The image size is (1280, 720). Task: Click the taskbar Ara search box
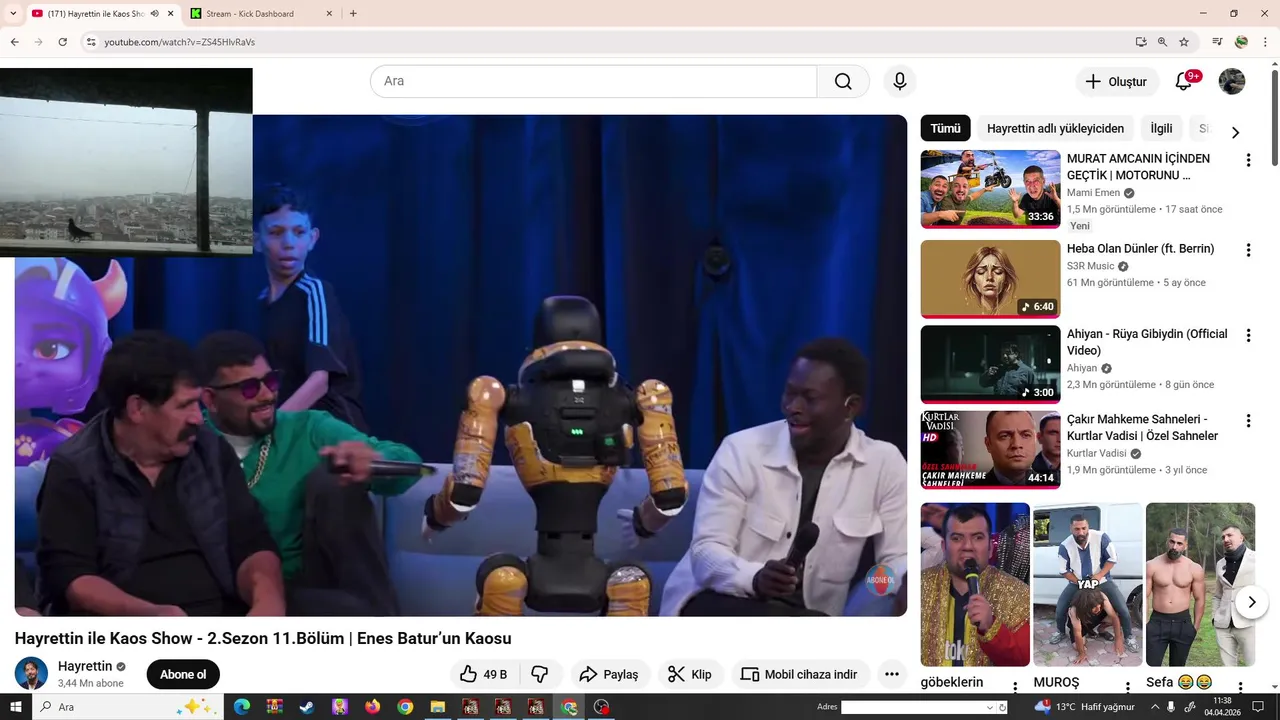(x=128, y=707)
